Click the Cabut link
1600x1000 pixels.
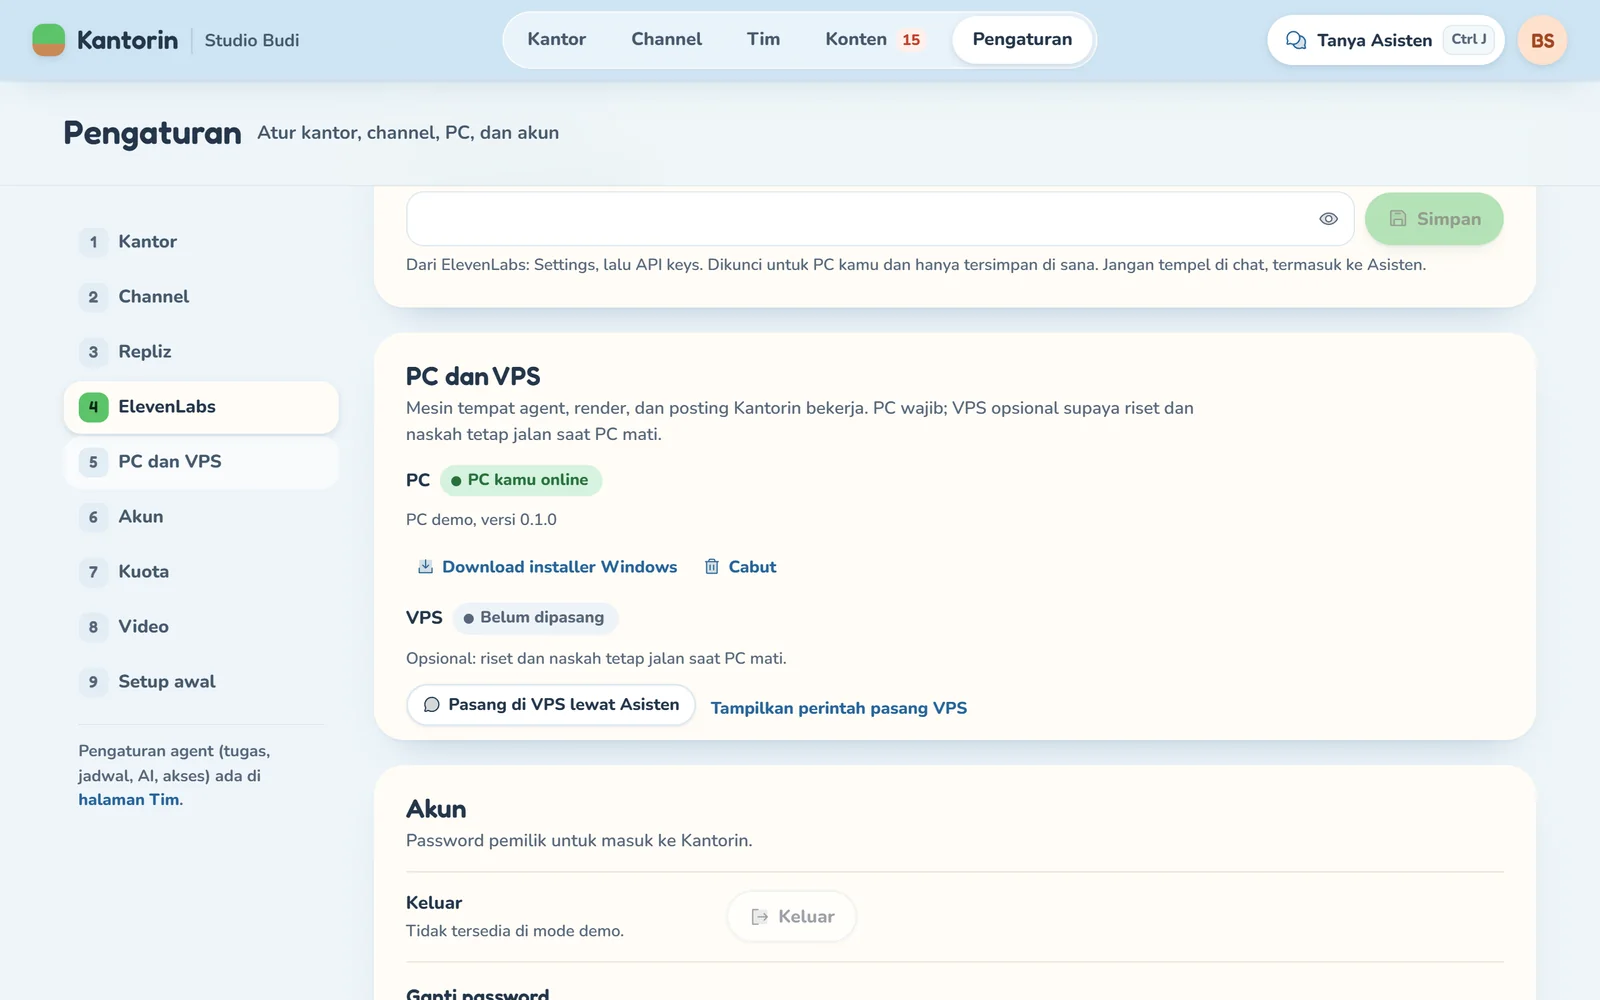click(x=741, y=567)
